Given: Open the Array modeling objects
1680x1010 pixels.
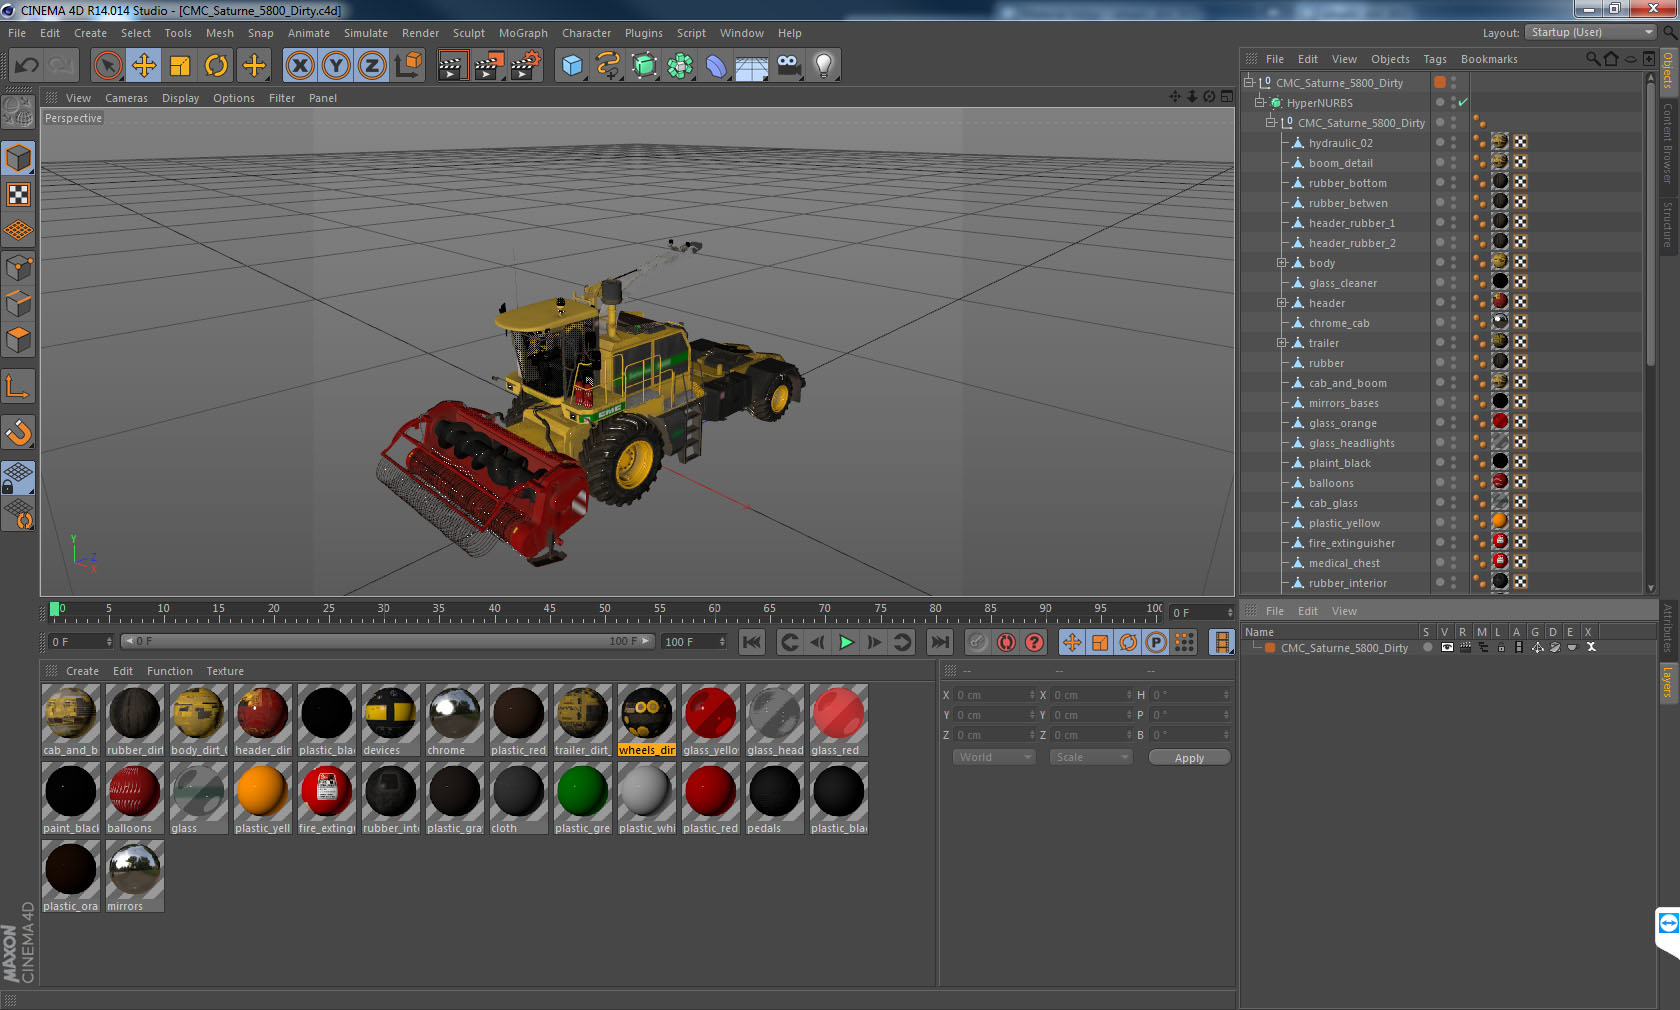Looking at the screenshot, I should [x=680, y=66].
